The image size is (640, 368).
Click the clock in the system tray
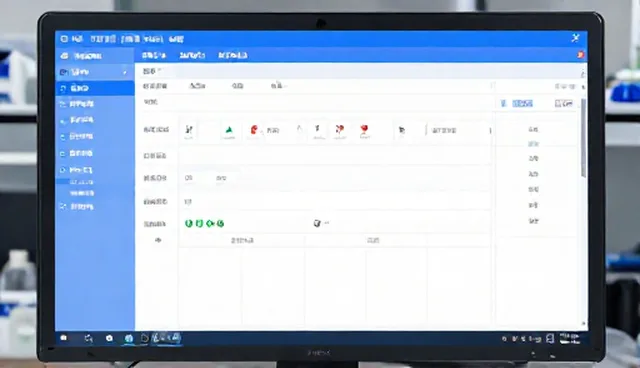[x=570, y=338]
